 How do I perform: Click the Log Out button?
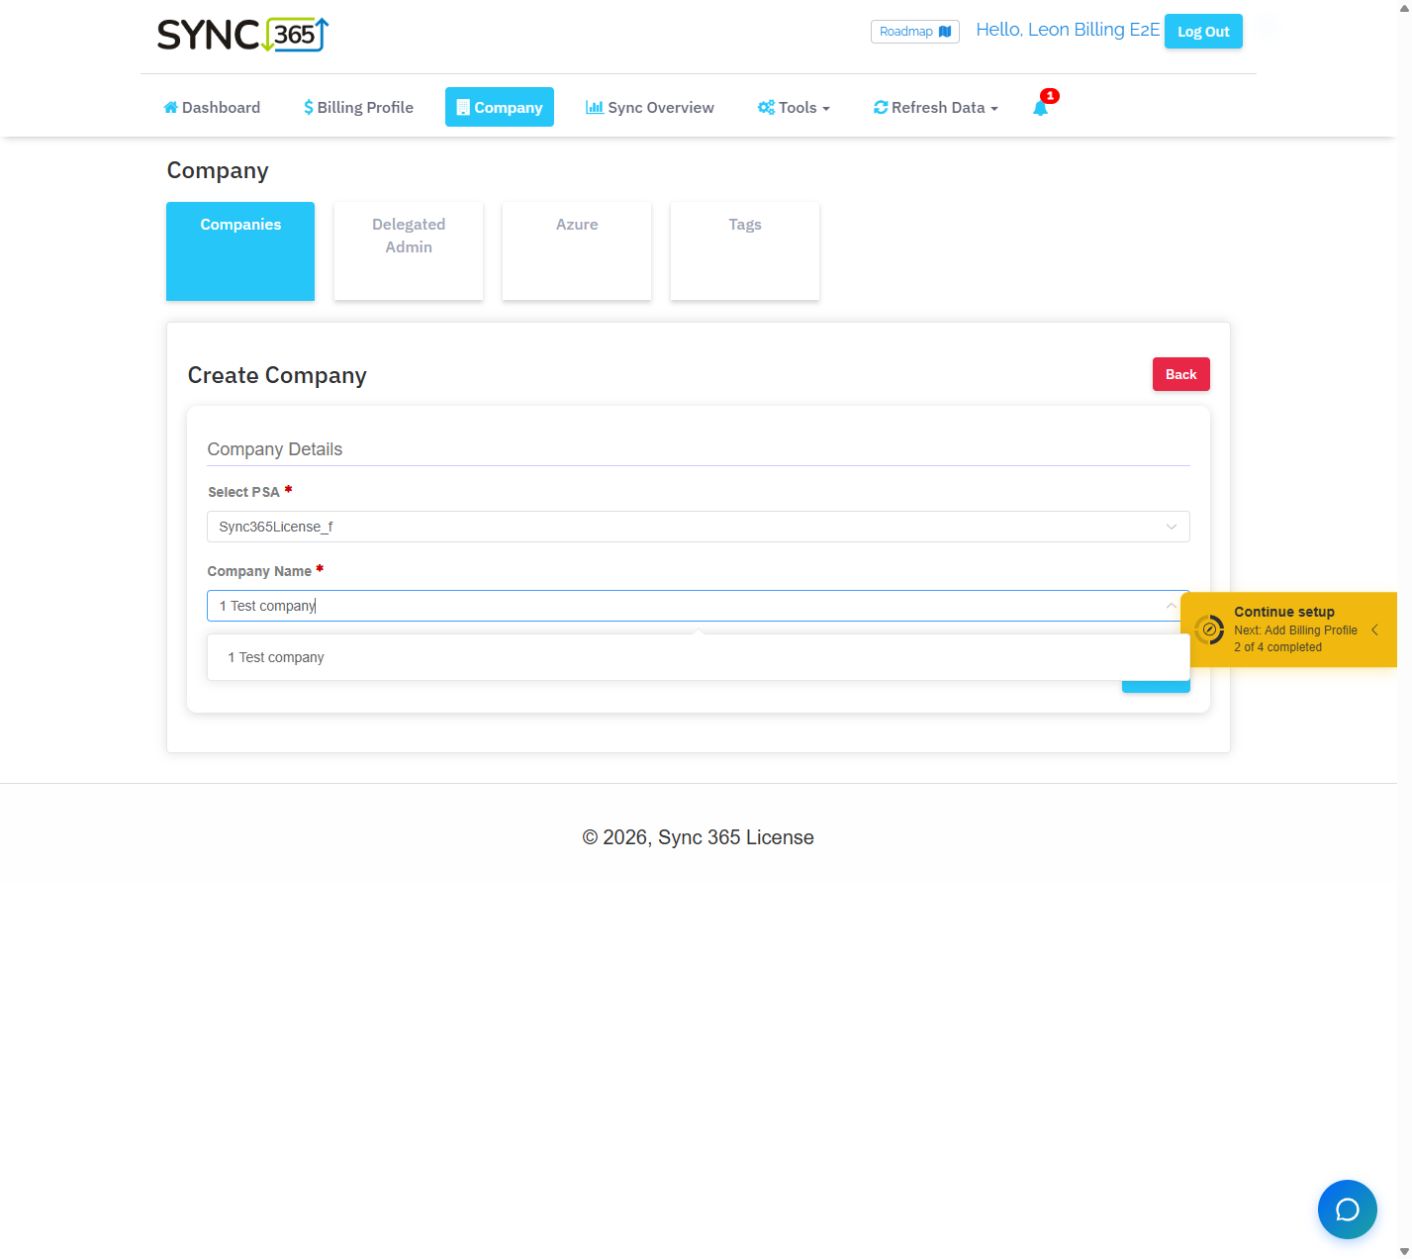pos(1203,31)
